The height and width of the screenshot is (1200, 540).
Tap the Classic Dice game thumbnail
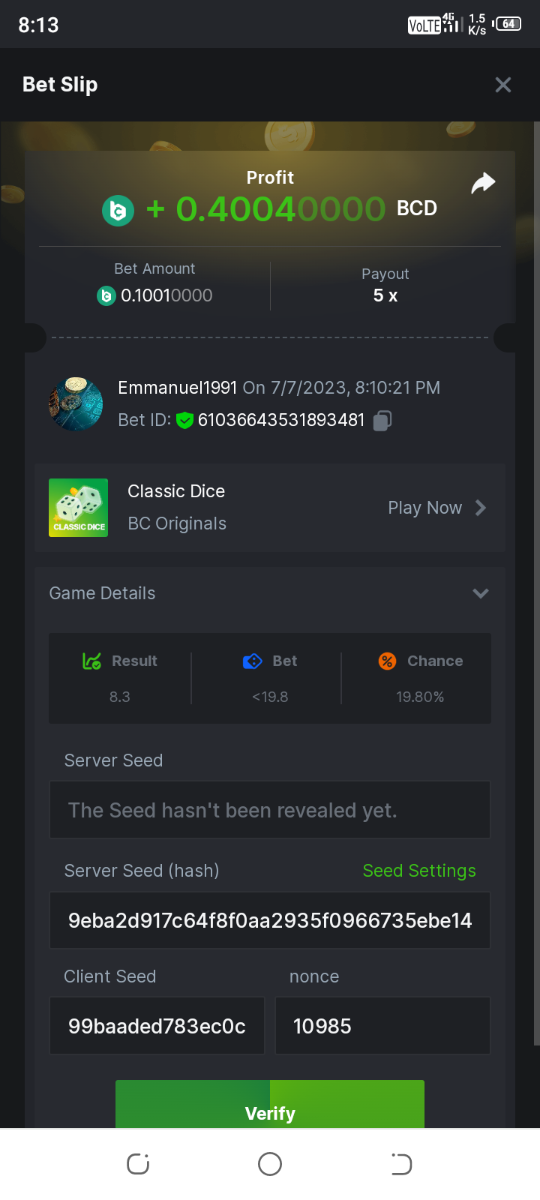point(78,508)
